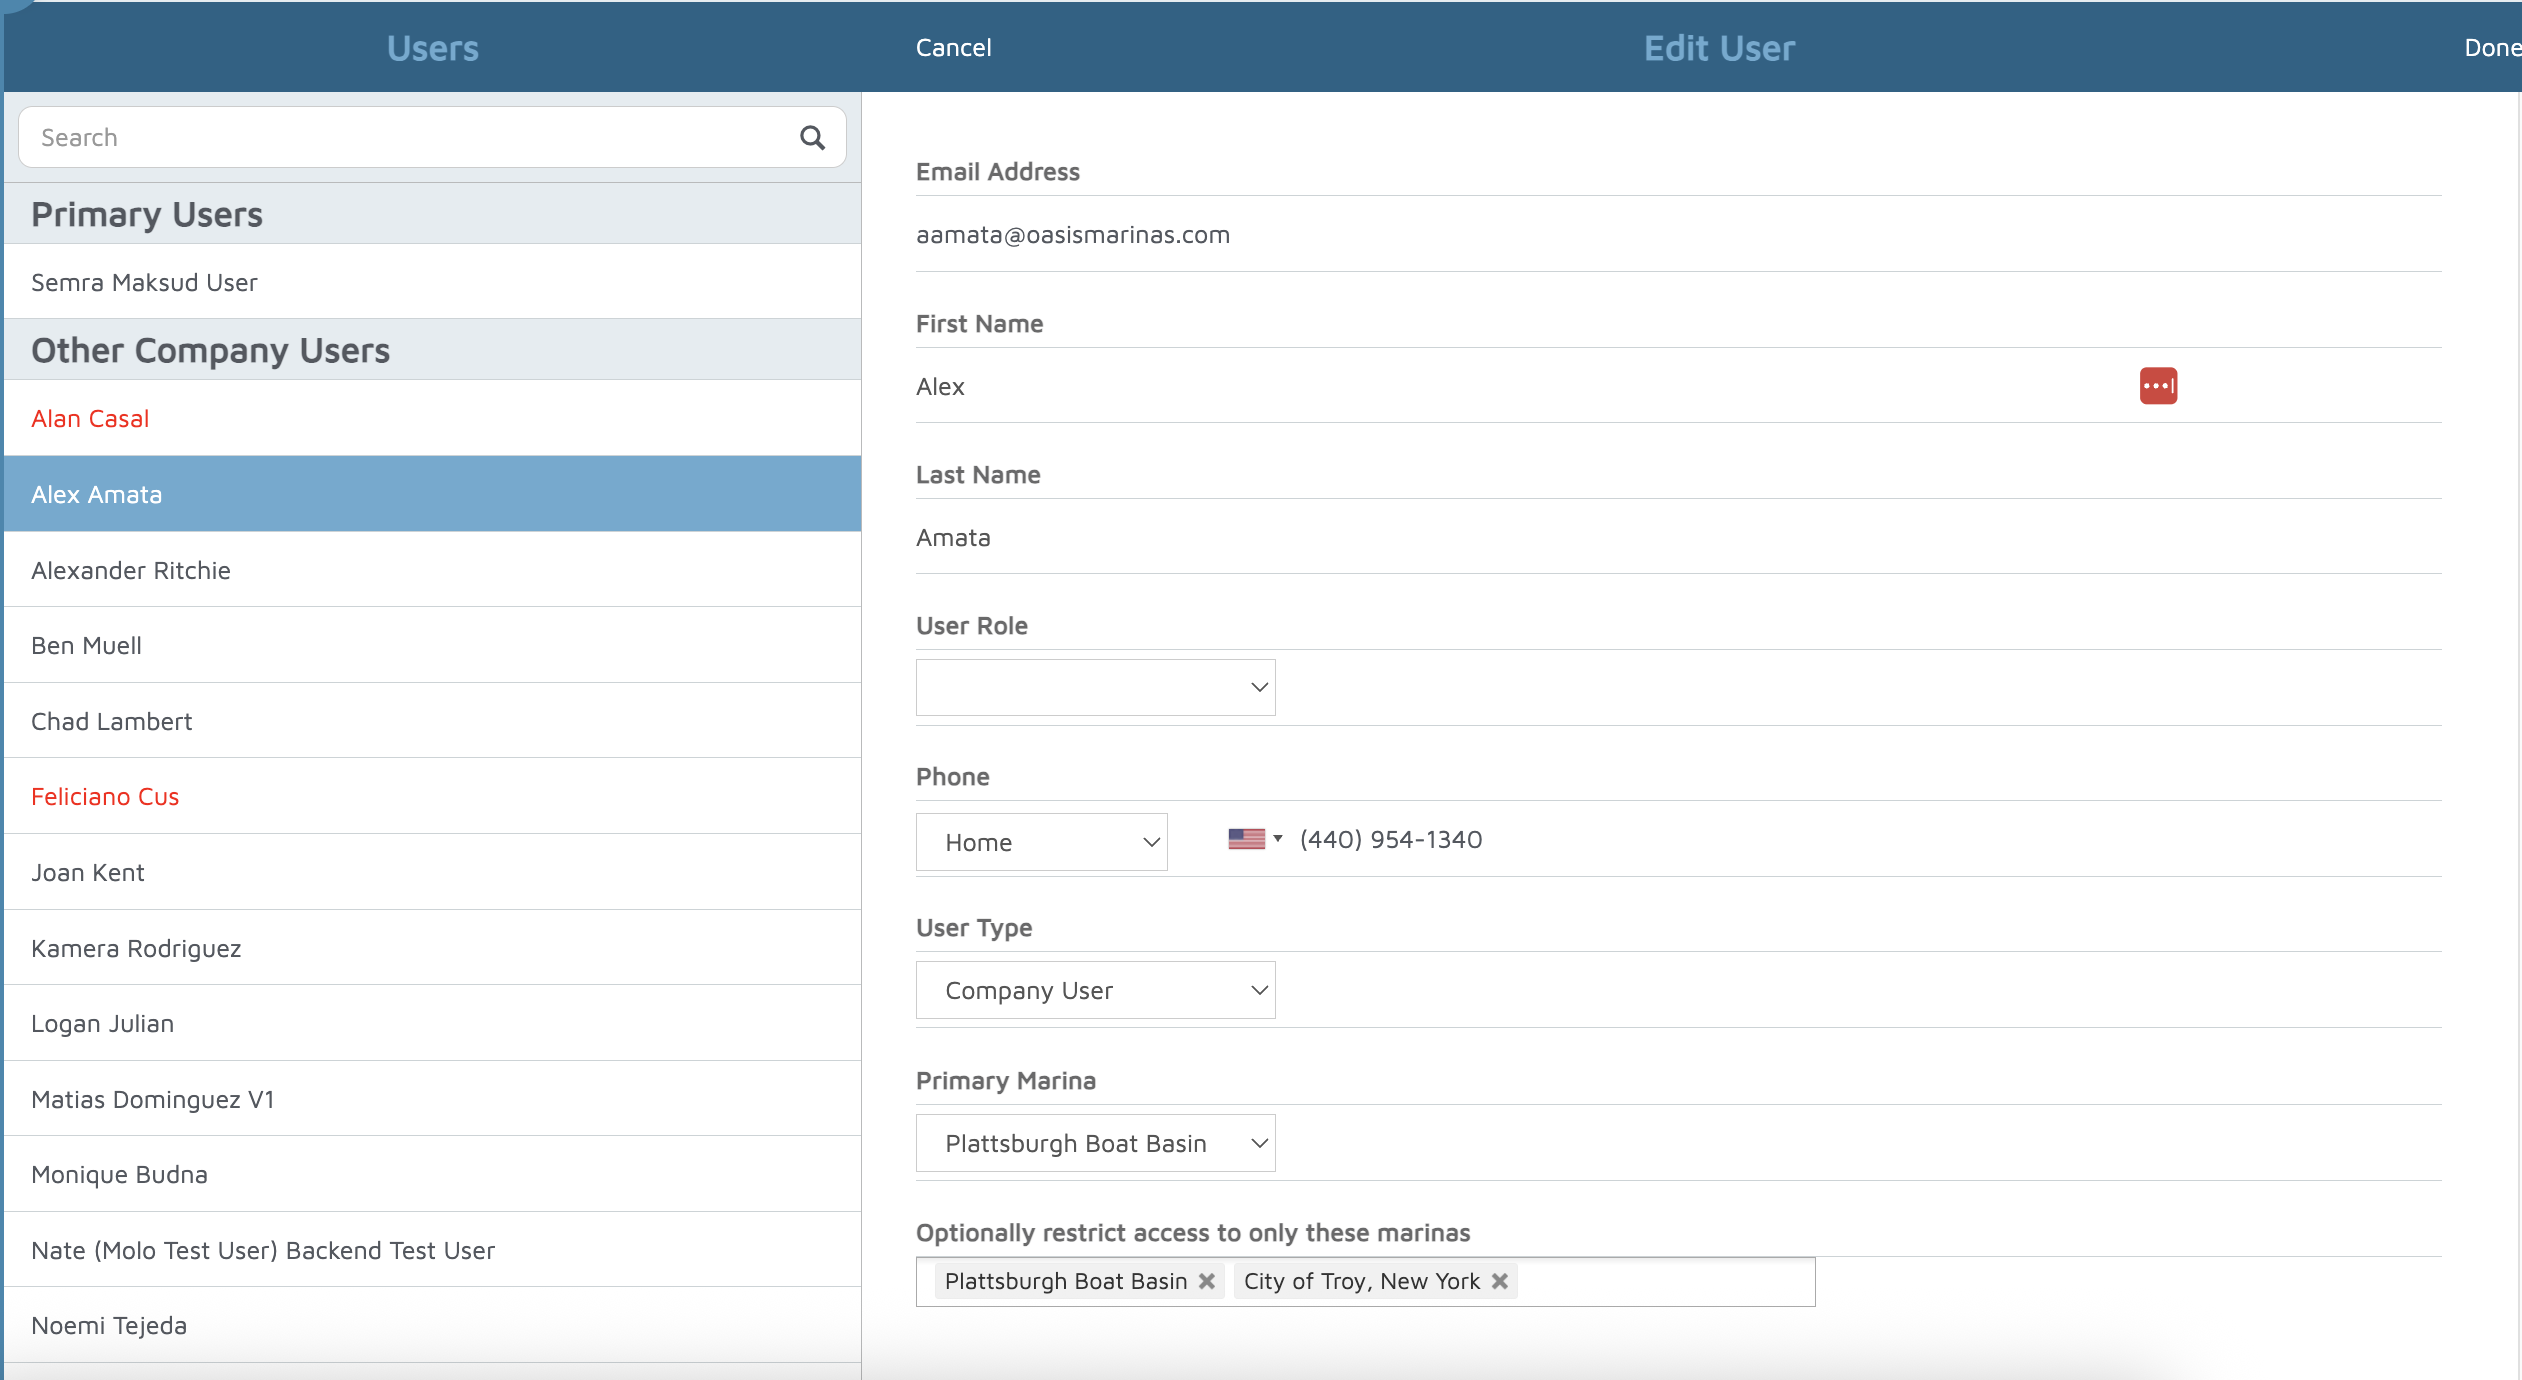Select Semra Maksud User in Primary Users
The width and height of the screenshot is (2522, 1380).
point(144,283)
